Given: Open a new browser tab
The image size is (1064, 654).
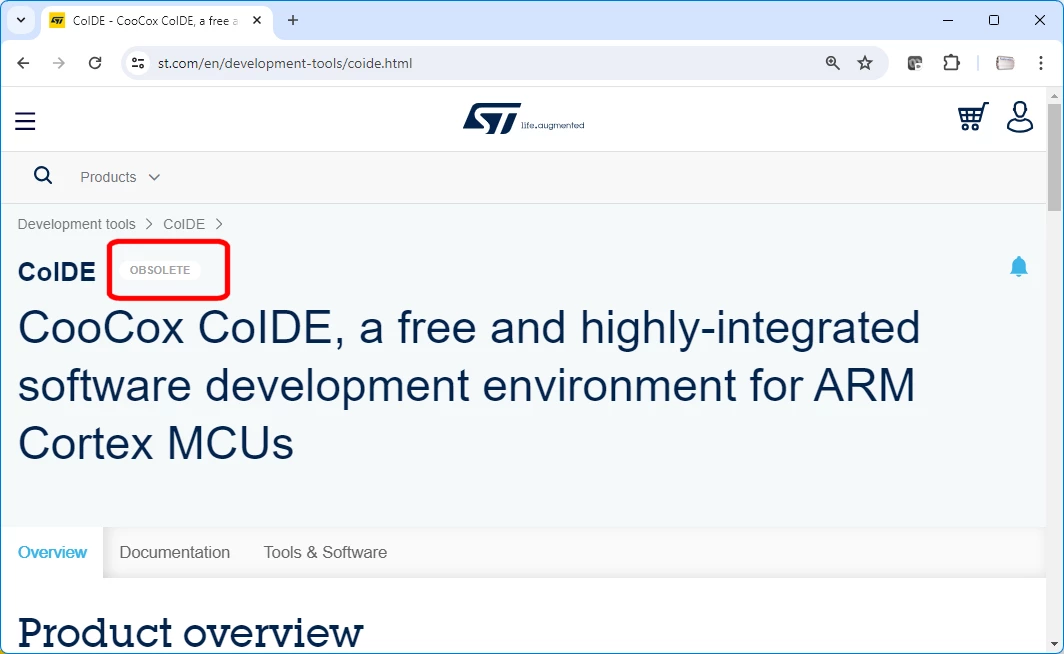Looking at the screenshot, I should pos(292,20).
